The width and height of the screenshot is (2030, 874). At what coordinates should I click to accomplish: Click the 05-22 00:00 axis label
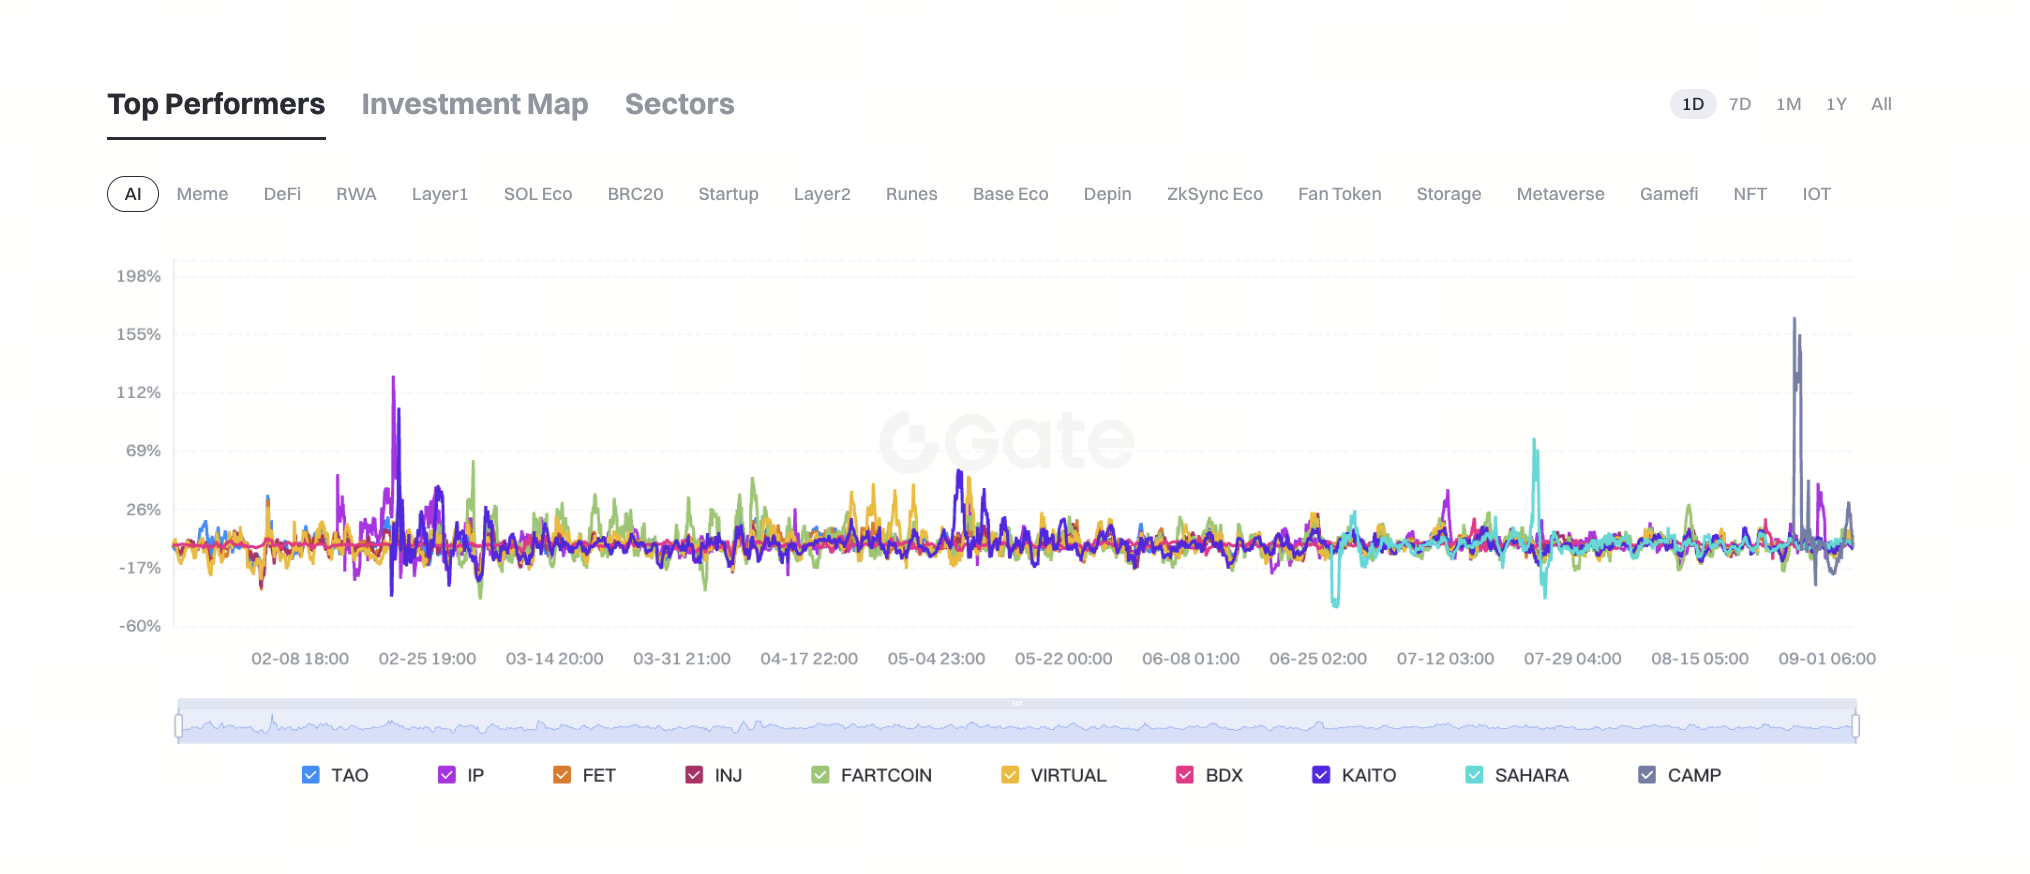tap(1063, 659)
